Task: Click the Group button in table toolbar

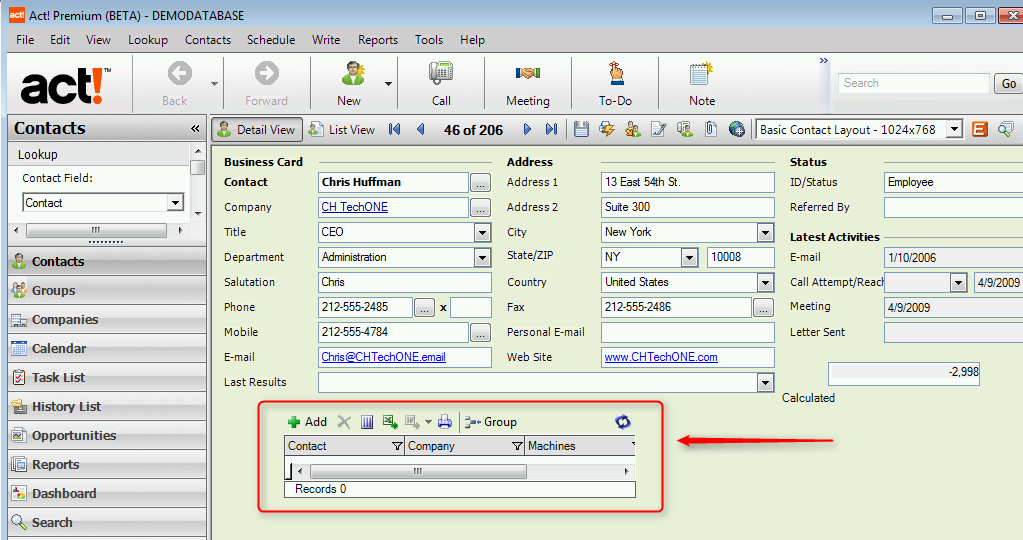Action: pyautogui.click(x=491, y=422)
